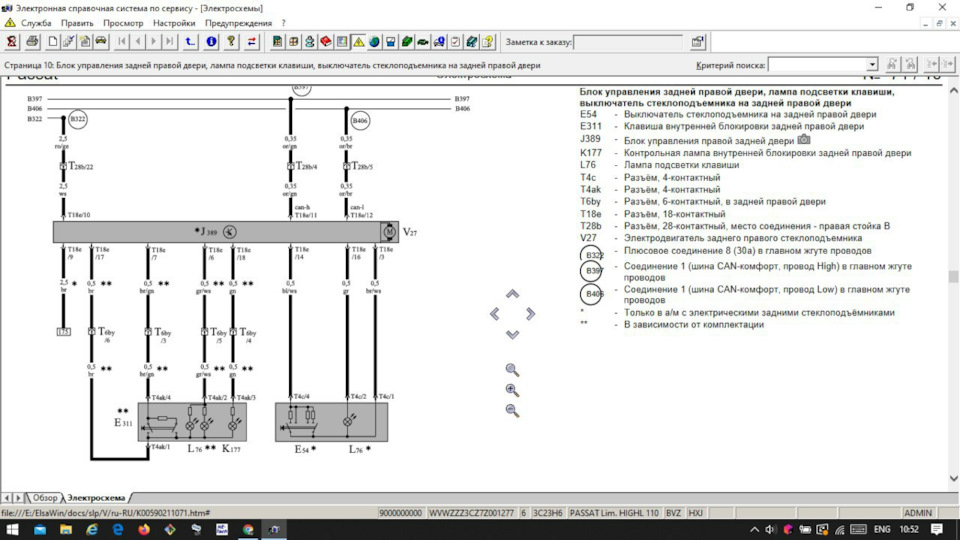Click the legend line starting with K177
Viewport: 960px width, 540px height.
pos(746,153)
